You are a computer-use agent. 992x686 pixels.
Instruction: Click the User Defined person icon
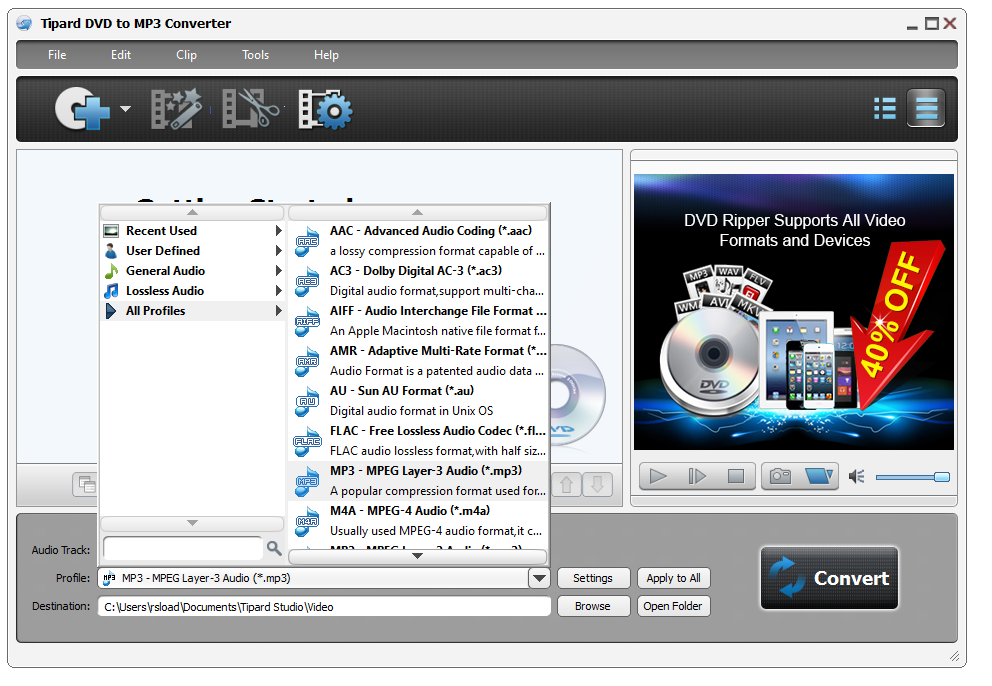coord(111,251)
